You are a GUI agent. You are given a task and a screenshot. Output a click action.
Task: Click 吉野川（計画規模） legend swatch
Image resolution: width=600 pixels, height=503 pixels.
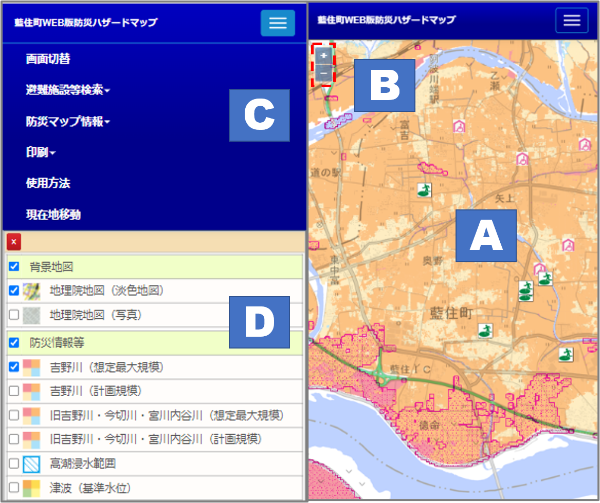coord(31,391)
